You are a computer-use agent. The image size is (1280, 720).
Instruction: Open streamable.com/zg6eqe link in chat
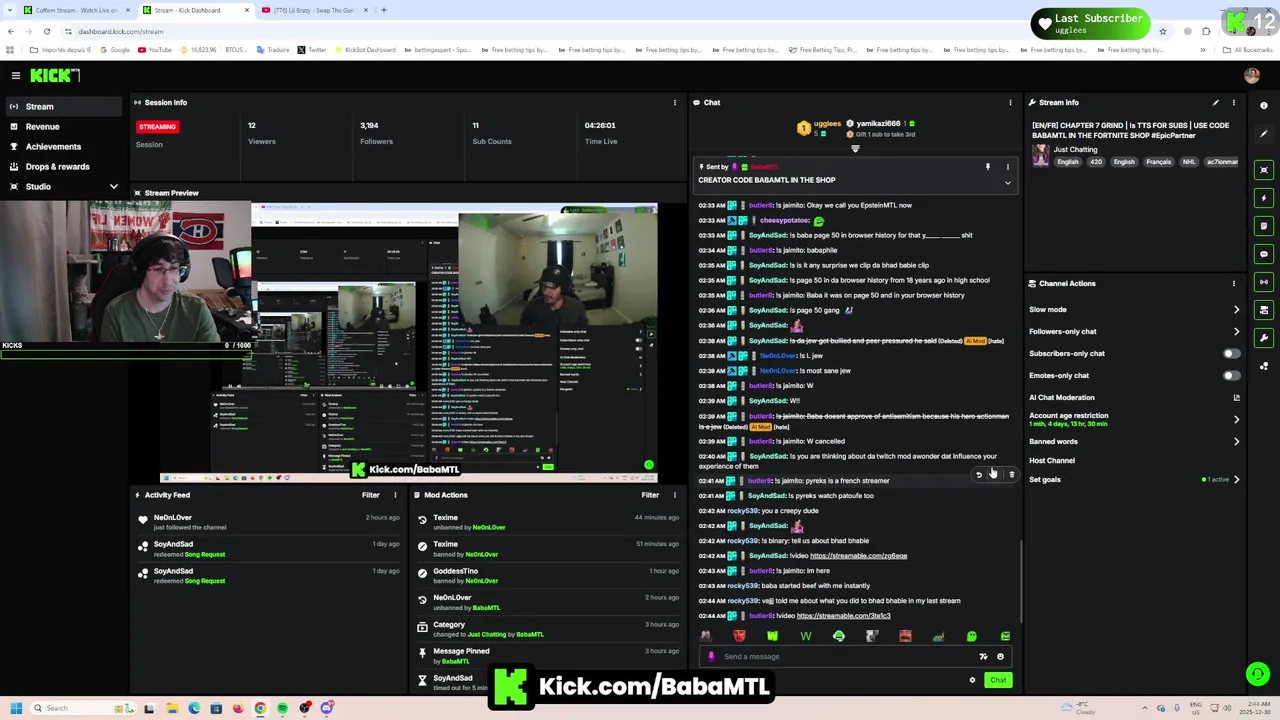point(858,556)
